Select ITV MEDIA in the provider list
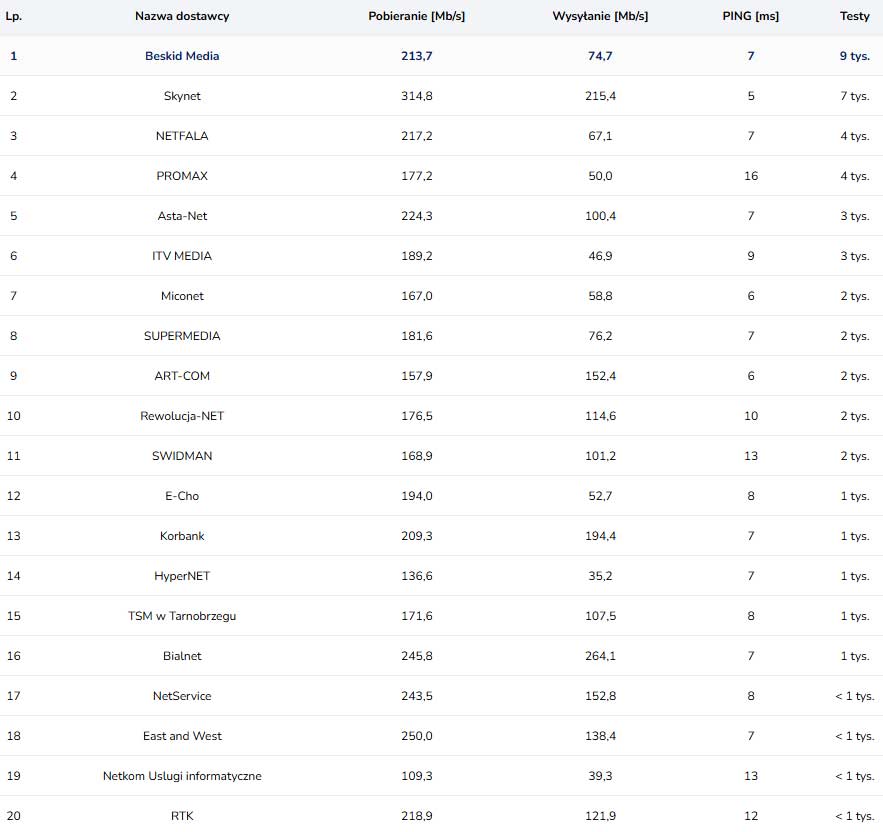883x832 pixels. coord(182,256)
